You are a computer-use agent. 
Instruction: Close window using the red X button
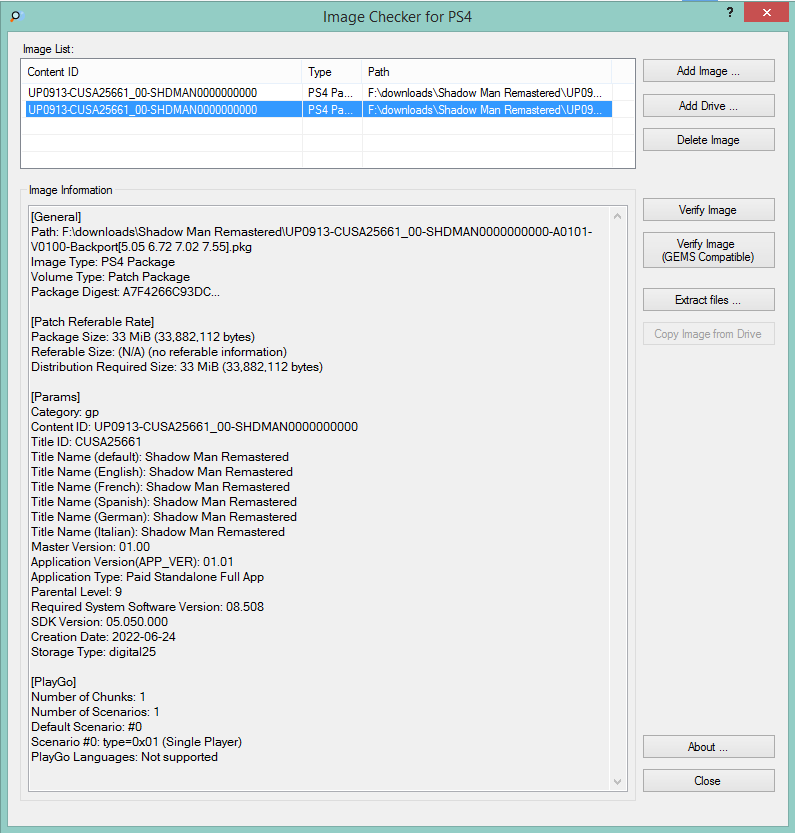(x=766, y=12)
